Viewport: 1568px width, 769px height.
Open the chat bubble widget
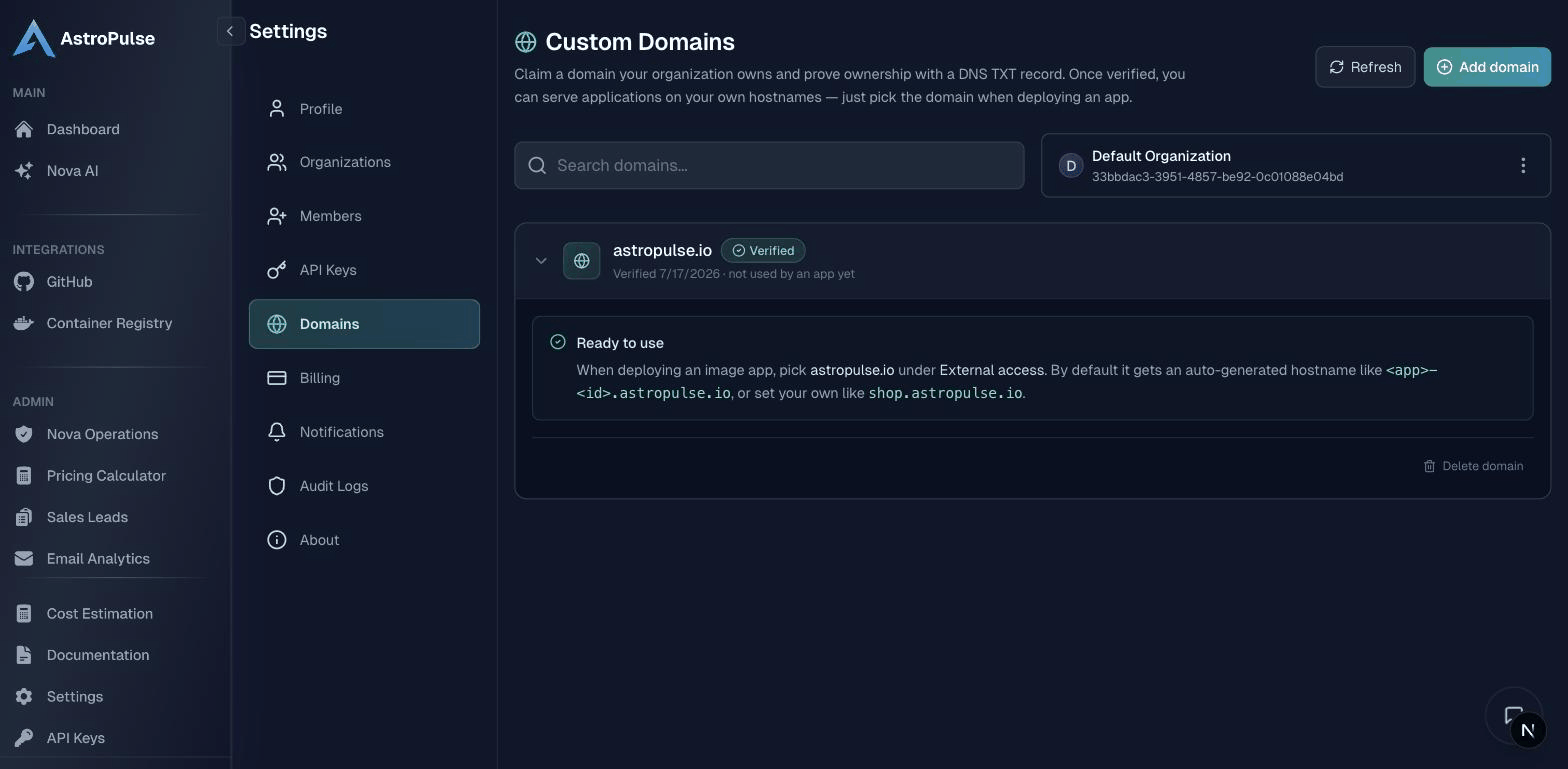pos(1513,714)
